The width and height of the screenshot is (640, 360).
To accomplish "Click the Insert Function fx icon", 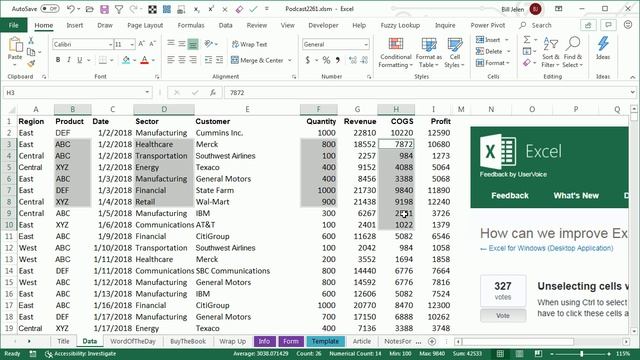I will [x=213, y=93].
